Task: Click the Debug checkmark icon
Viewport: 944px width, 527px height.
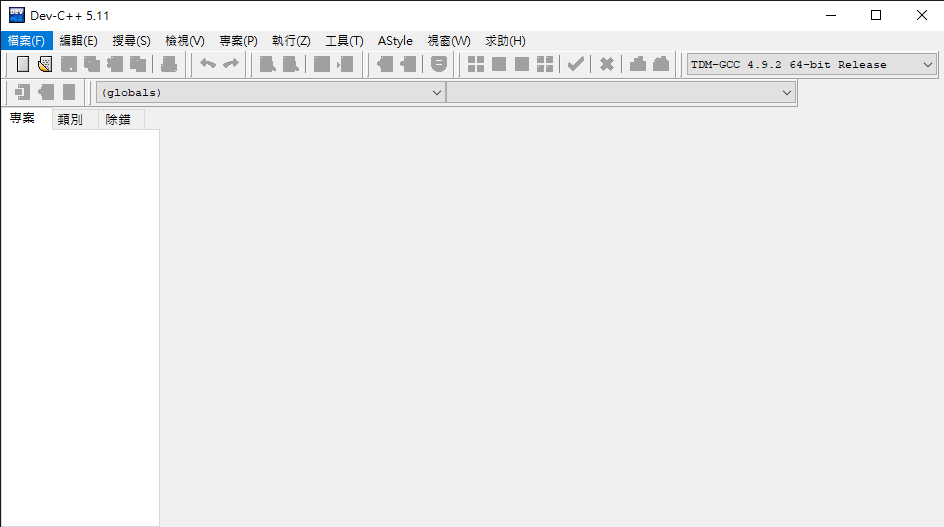Action: click(576, 64)
